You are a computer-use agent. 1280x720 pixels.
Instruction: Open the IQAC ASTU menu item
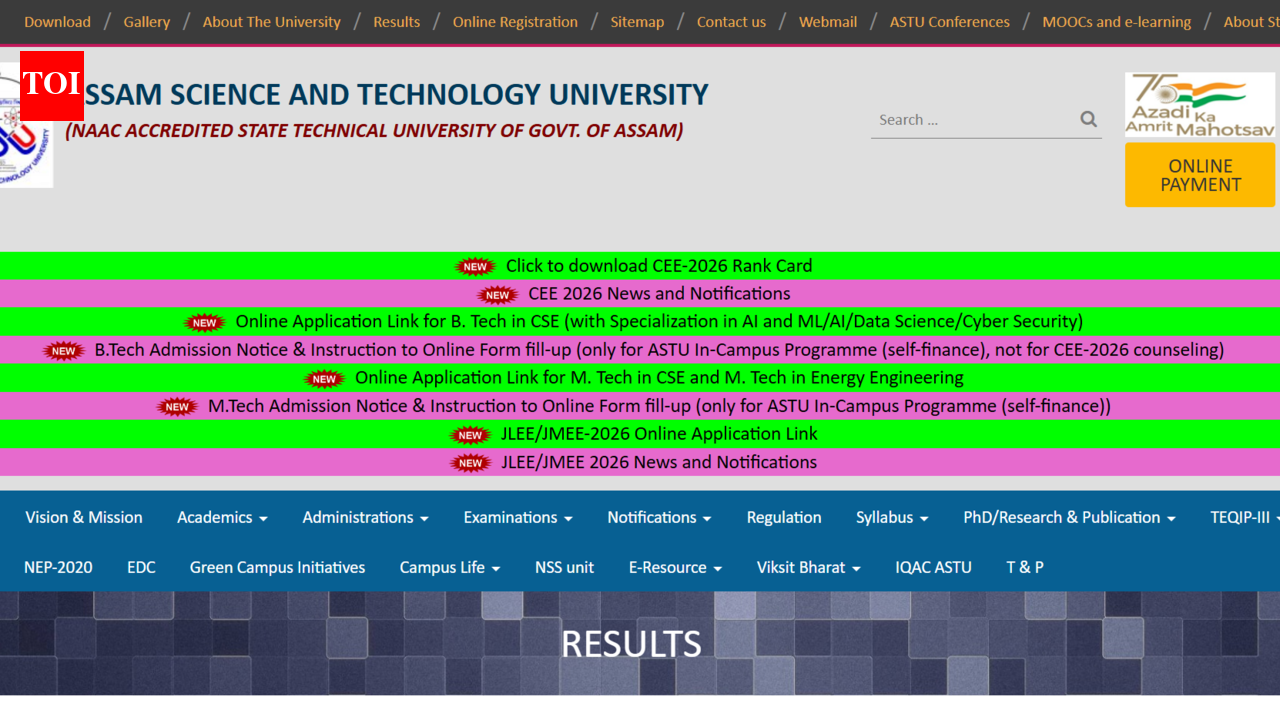click(x=933, y=567)
